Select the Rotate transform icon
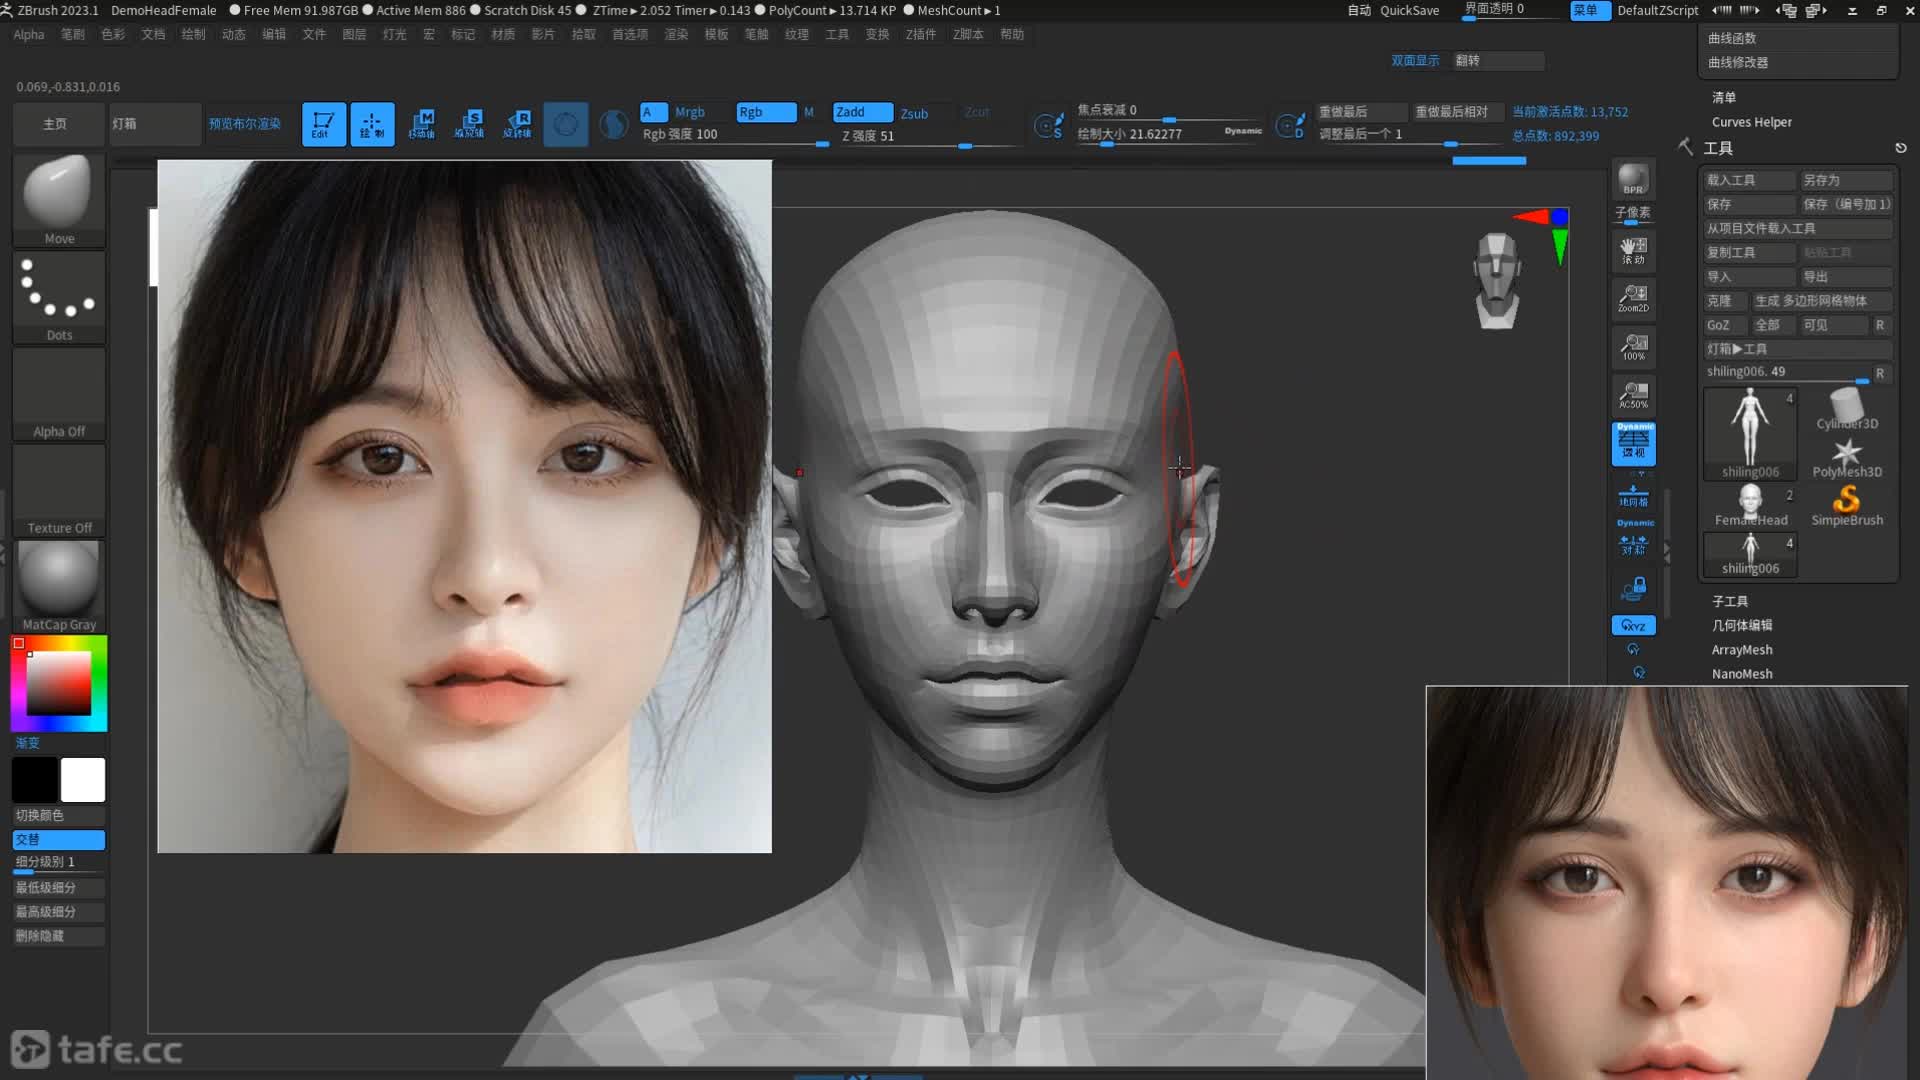The width and height of the screenshot is (1920, 1080). coord(517,124)
